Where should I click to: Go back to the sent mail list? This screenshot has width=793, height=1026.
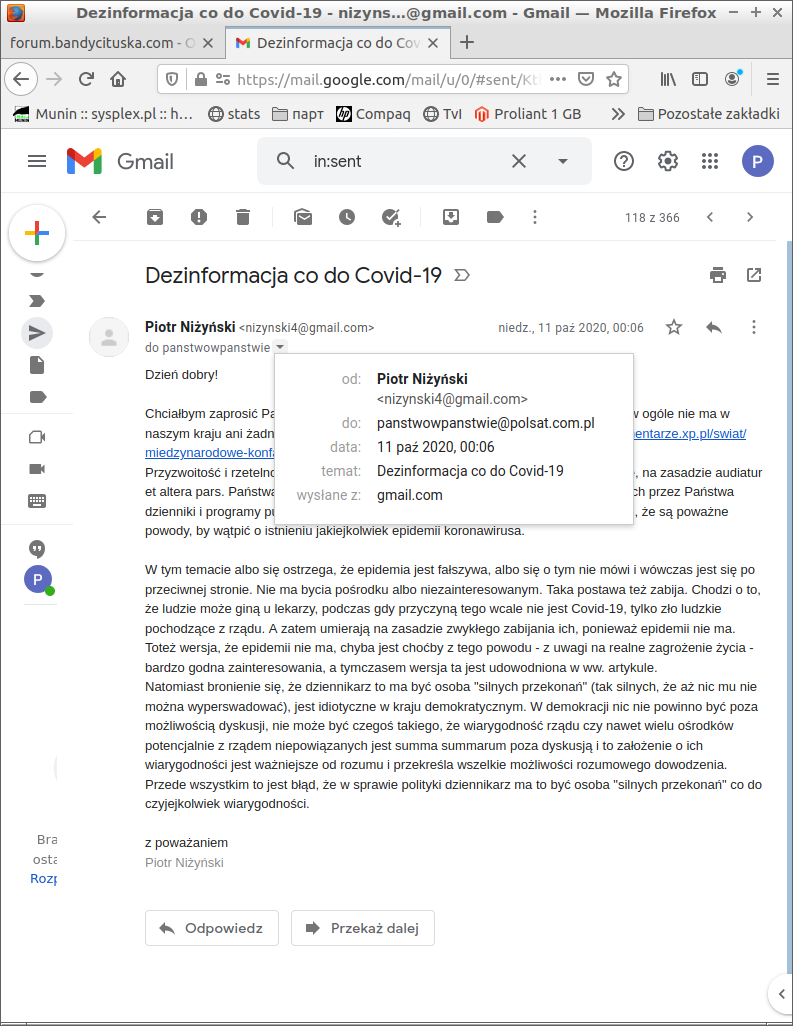click(x=99, y=217)
